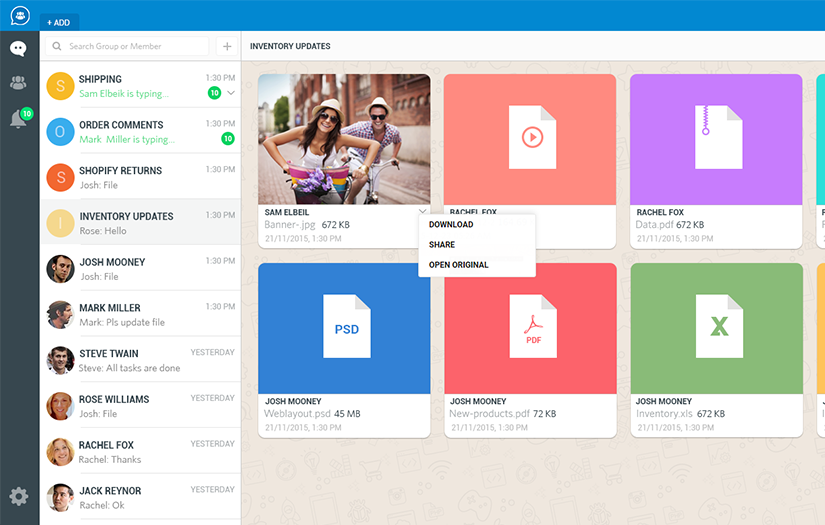Select Share from the context menu
This screenshot has width=825, height=525.
coord(442,245)
